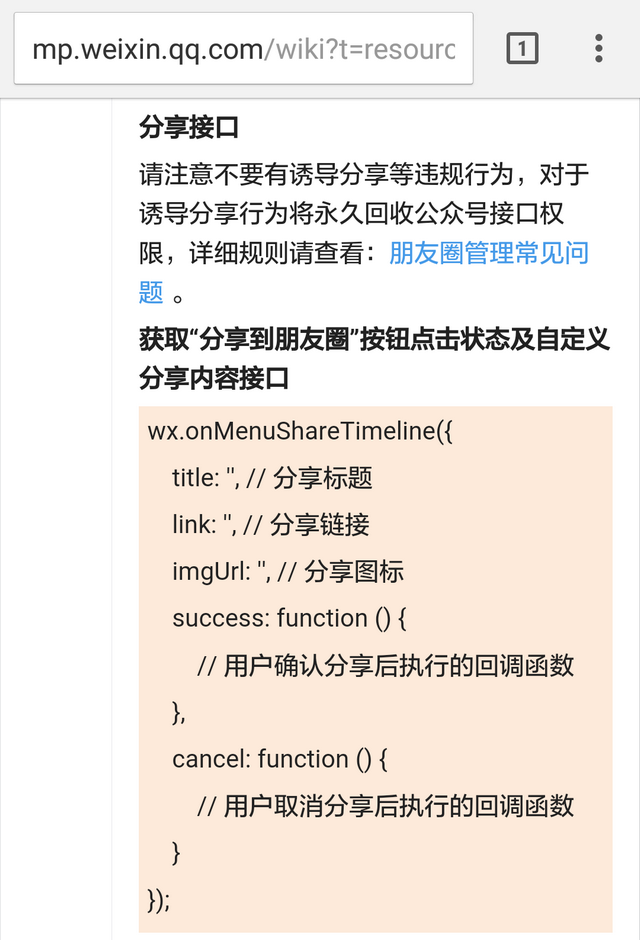Click the imgUrl: 分享图标 code line

point(288,572)
